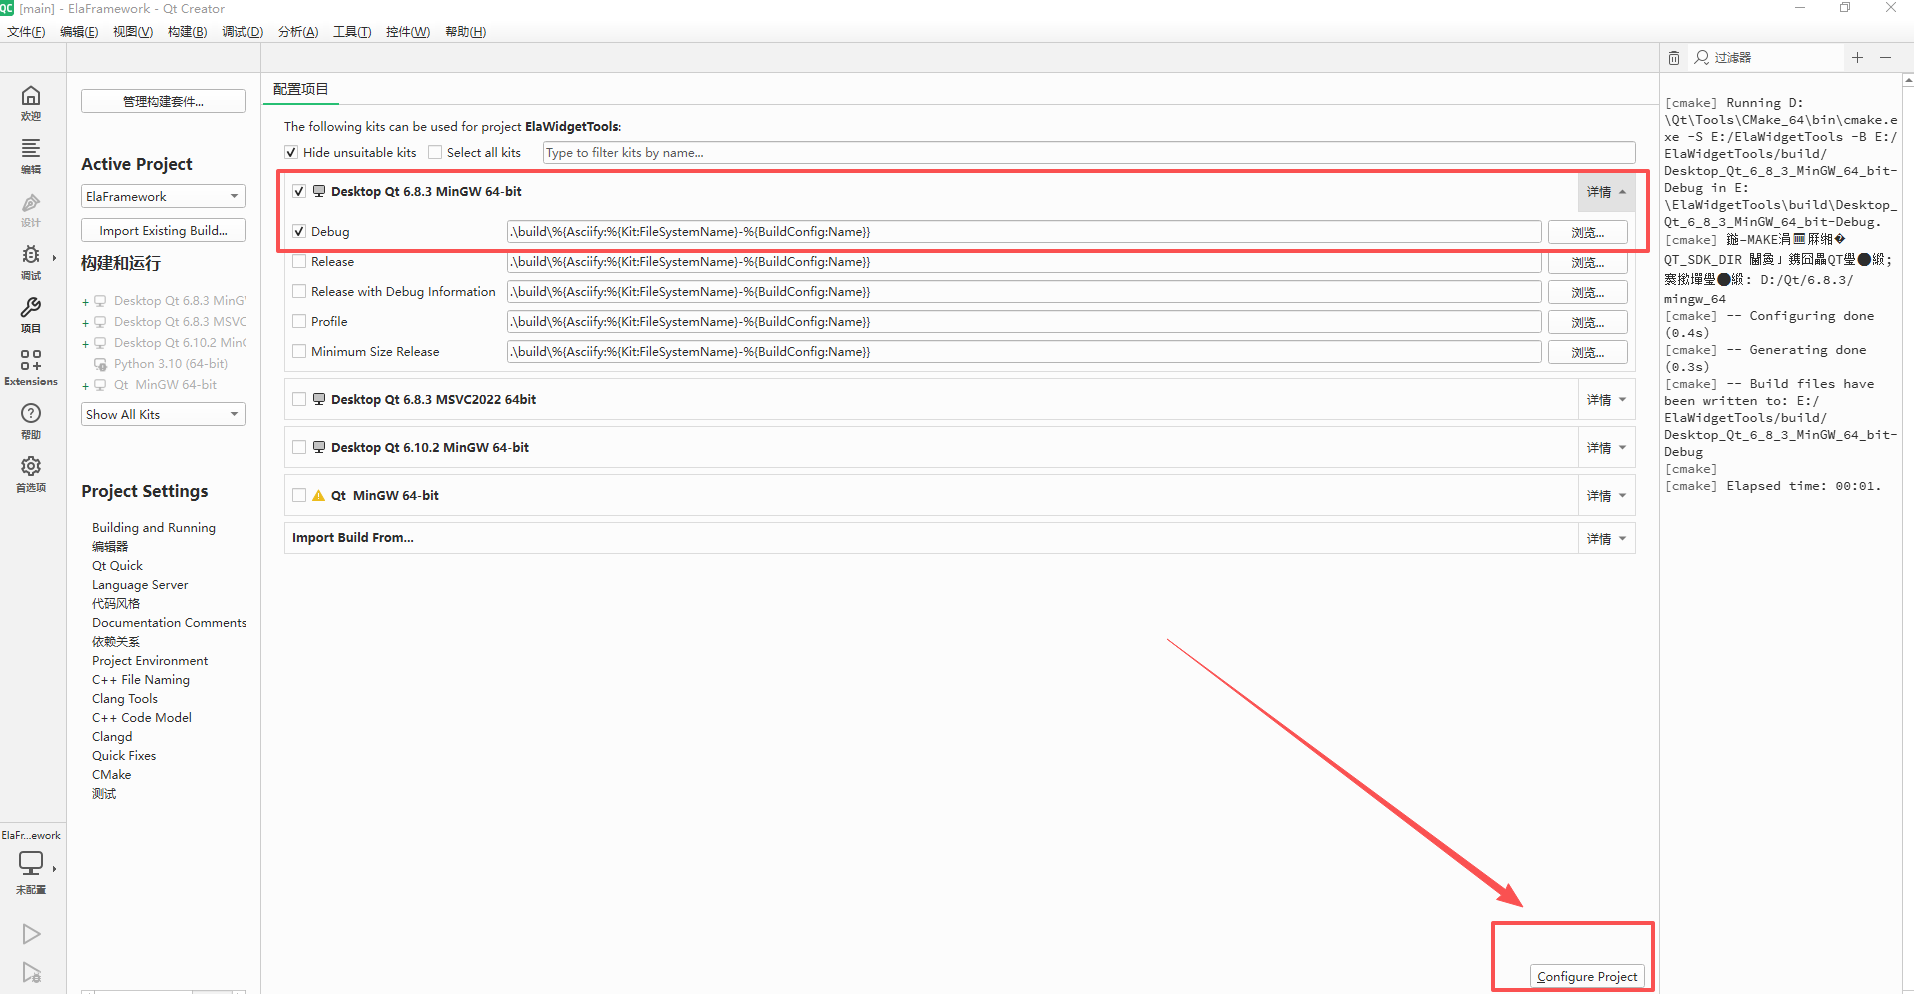This screenshot has width=1914, height=994.
Task: Open the Help mode (帮助) question icon
Action: pos(31,413)
